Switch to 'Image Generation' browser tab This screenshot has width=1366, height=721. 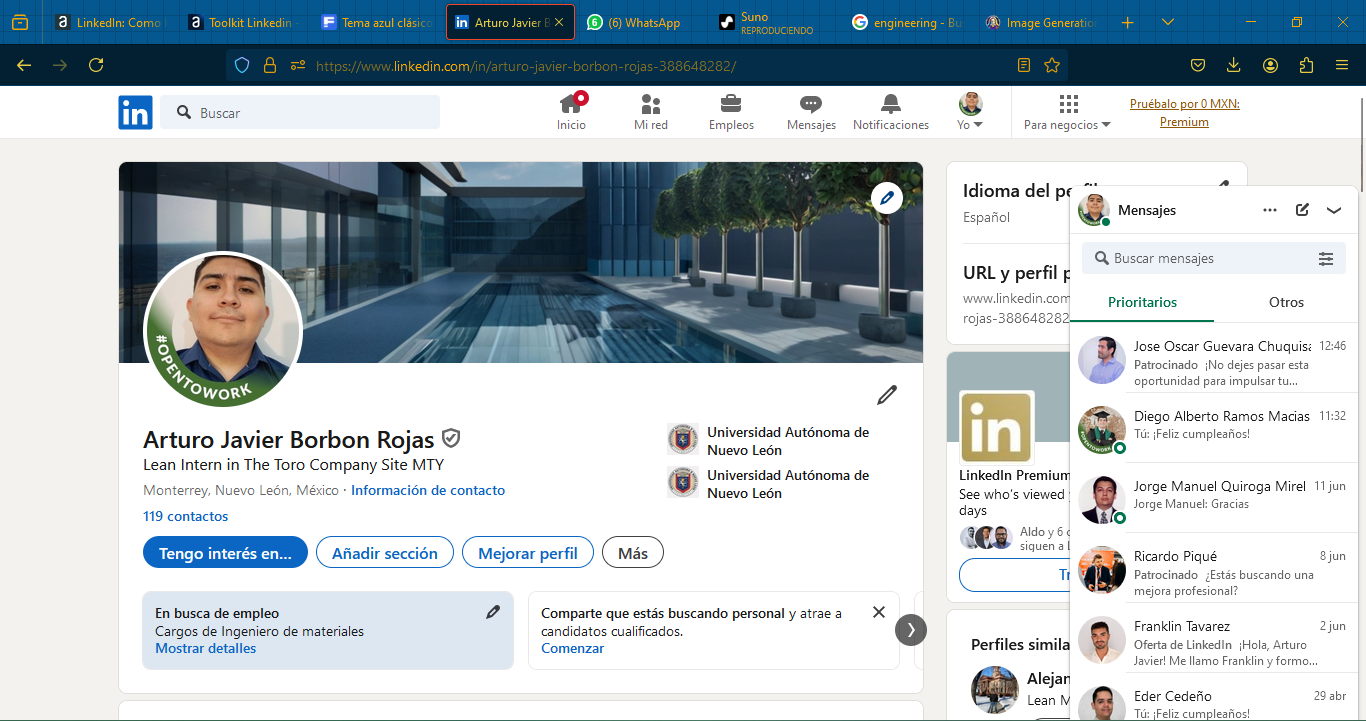point(1041,22)
